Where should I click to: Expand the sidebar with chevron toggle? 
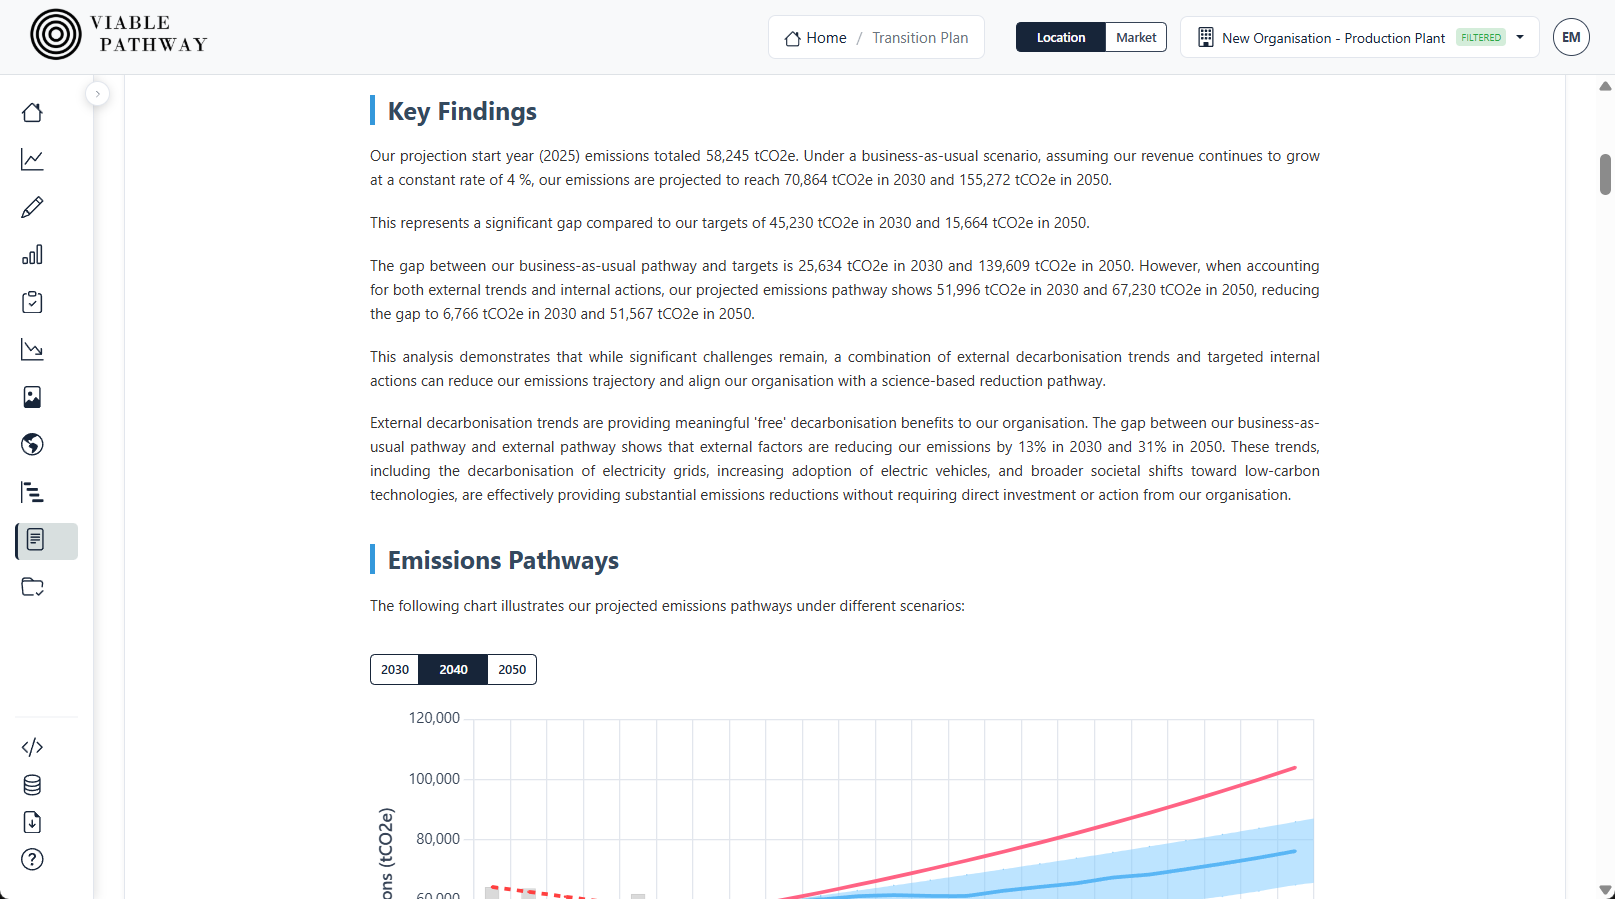coord(97,93)
